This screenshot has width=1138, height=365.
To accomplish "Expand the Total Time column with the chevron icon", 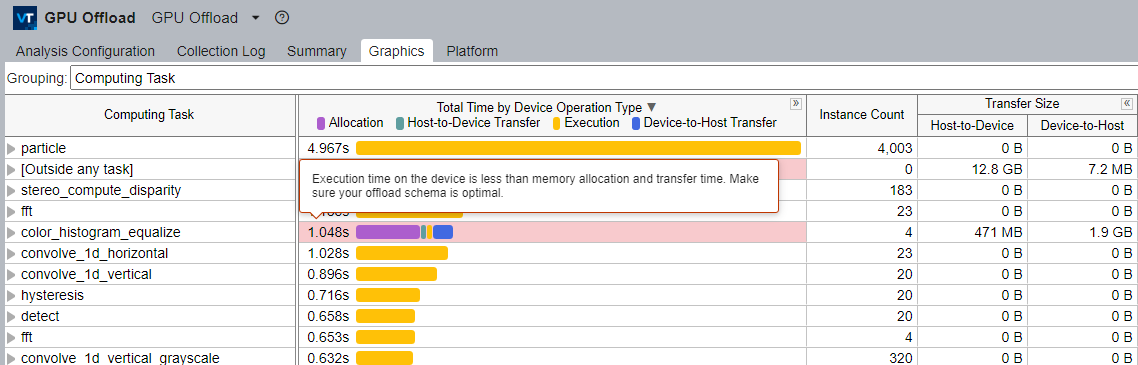I will pyautogui.click(x=796, y=104).
